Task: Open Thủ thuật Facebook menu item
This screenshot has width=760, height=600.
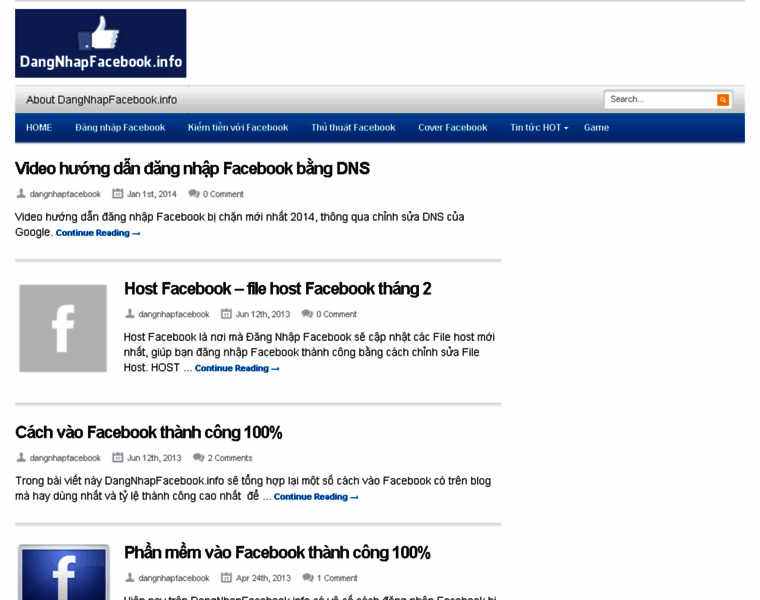Action: [353, 127]
